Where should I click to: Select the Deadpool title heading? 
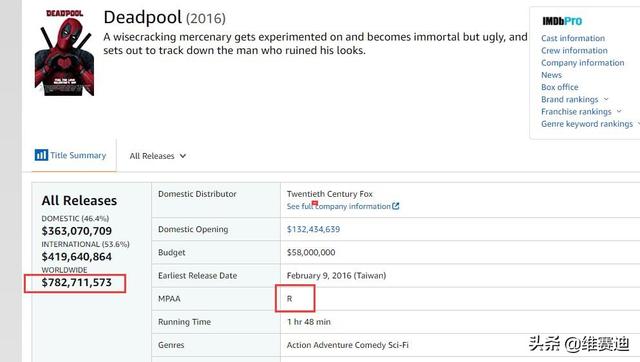(x=142, y=18)
